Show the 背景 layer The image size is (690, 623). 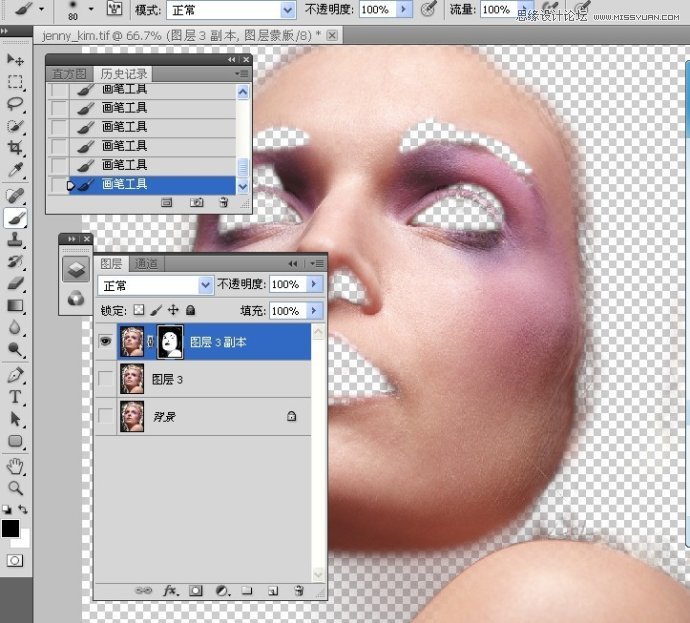click(x=105, y=416)
